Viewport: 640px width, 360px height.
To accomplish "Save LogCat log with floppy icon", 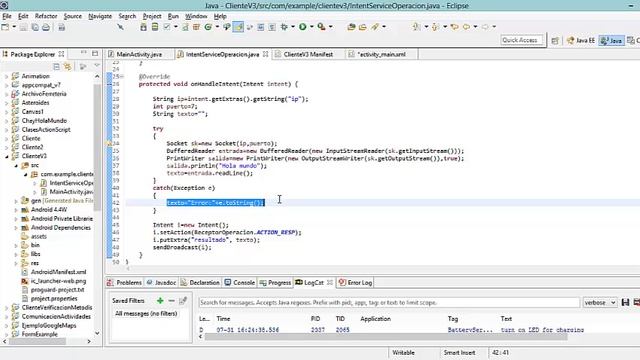I will click(x=625, y=302).
